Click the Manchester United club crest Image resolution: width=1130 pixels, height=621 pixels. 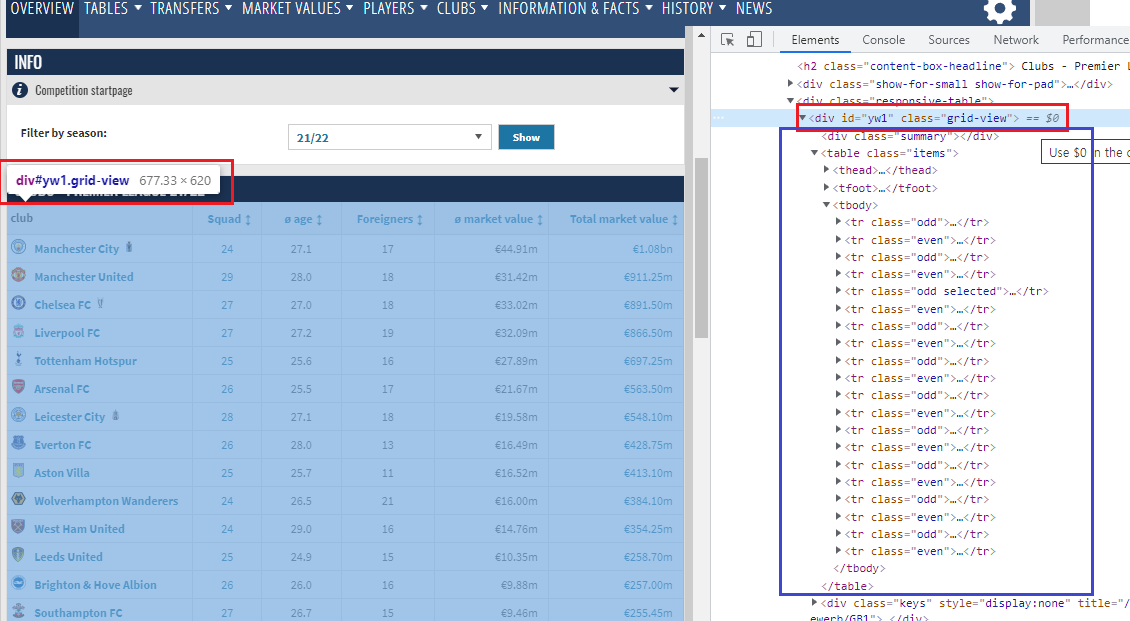click(x=19, y=275)
